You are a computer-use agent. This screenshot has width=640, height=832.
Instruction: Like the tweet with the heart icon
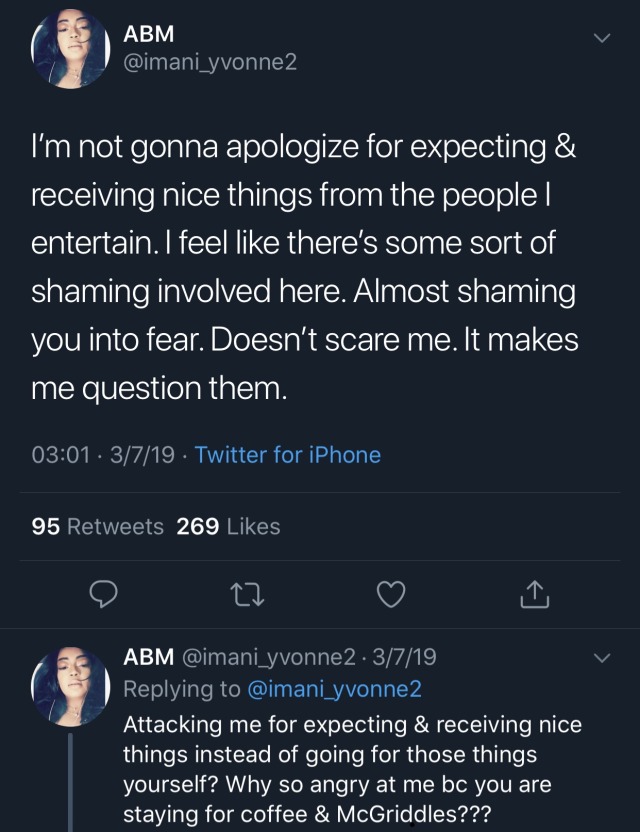click(391, 594)
